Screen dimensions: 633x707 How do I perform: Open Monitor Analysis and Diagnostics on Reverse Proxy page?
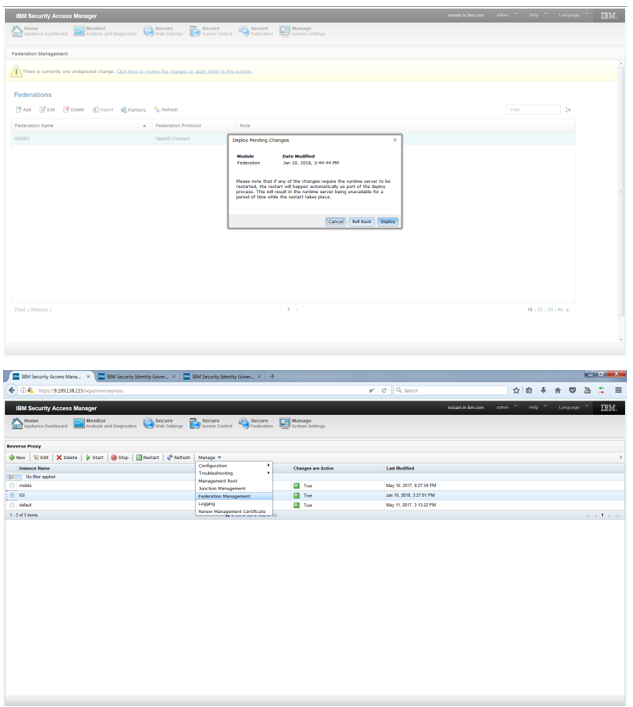click(x=105, y=423)
